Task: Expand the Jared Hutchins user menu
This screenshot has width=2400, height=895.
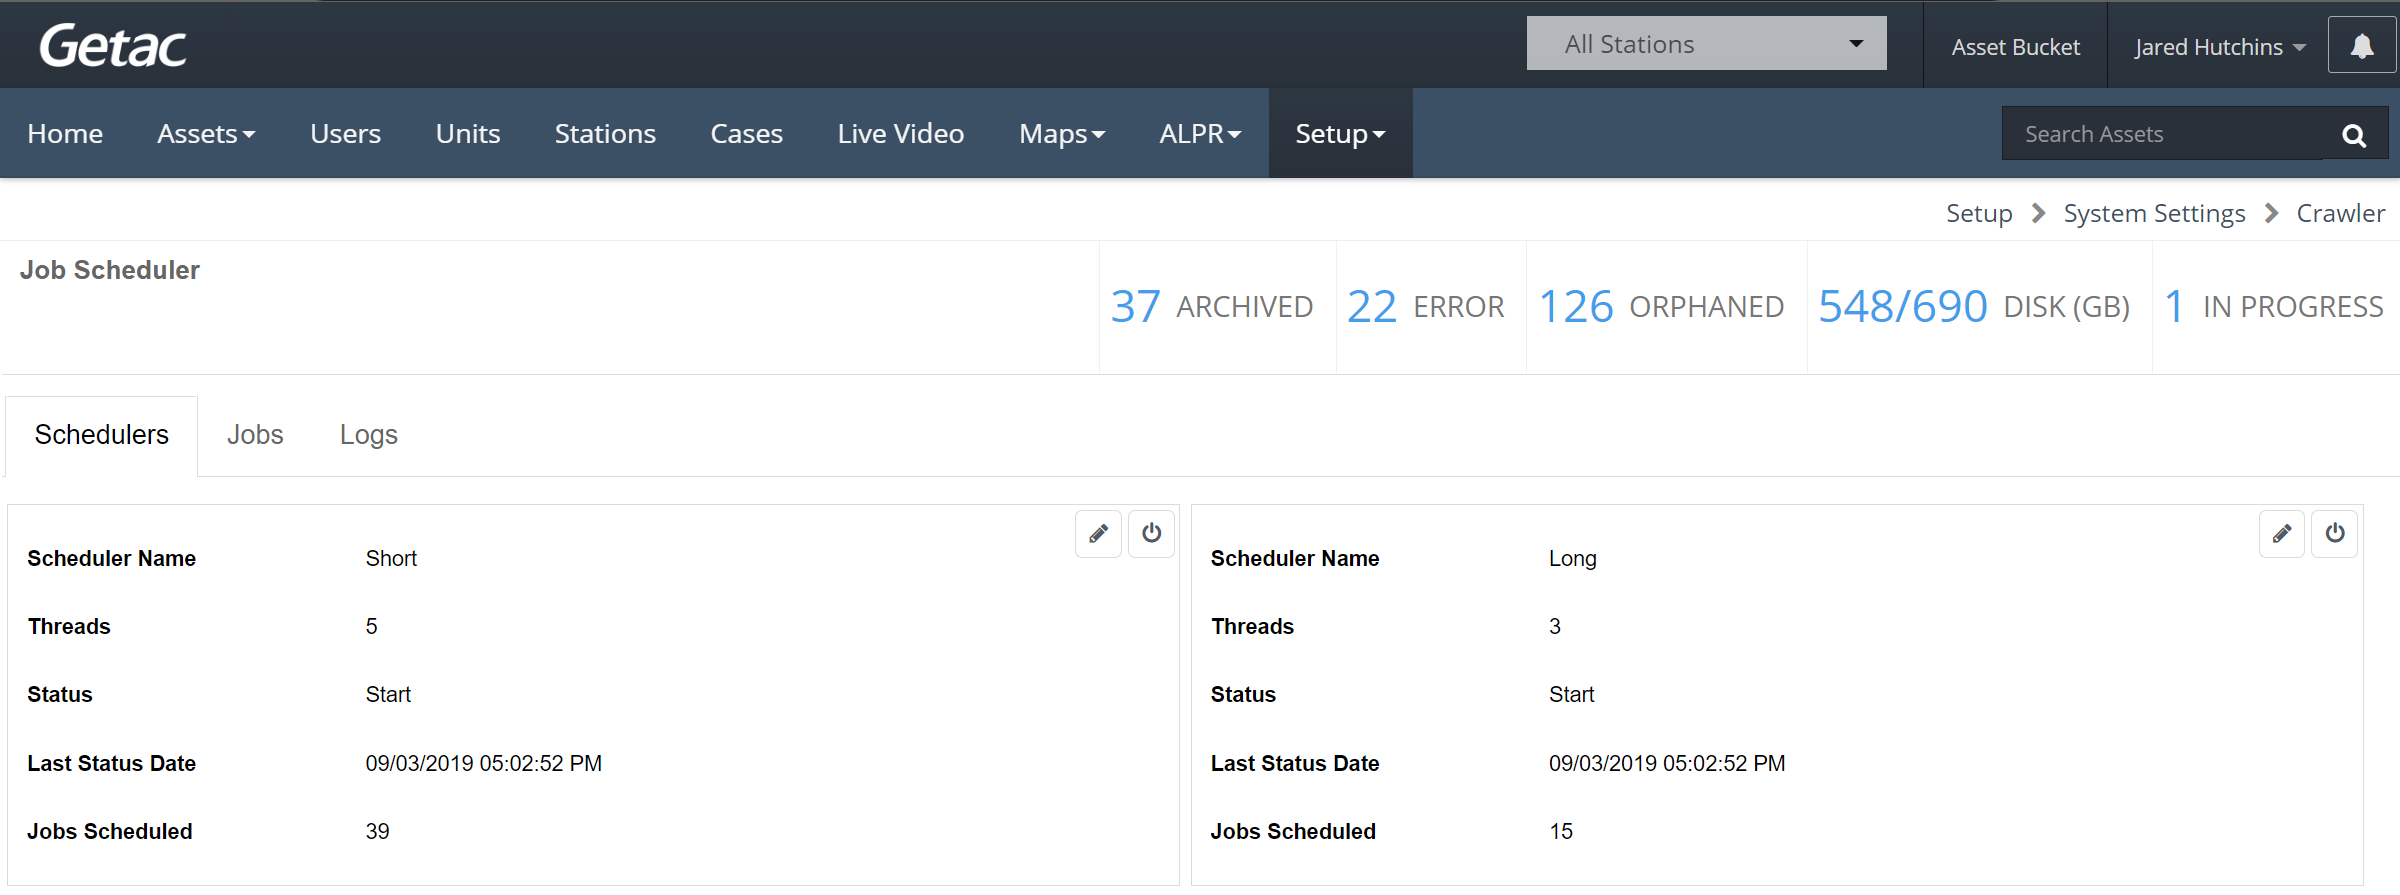Action: point(2218,47)
